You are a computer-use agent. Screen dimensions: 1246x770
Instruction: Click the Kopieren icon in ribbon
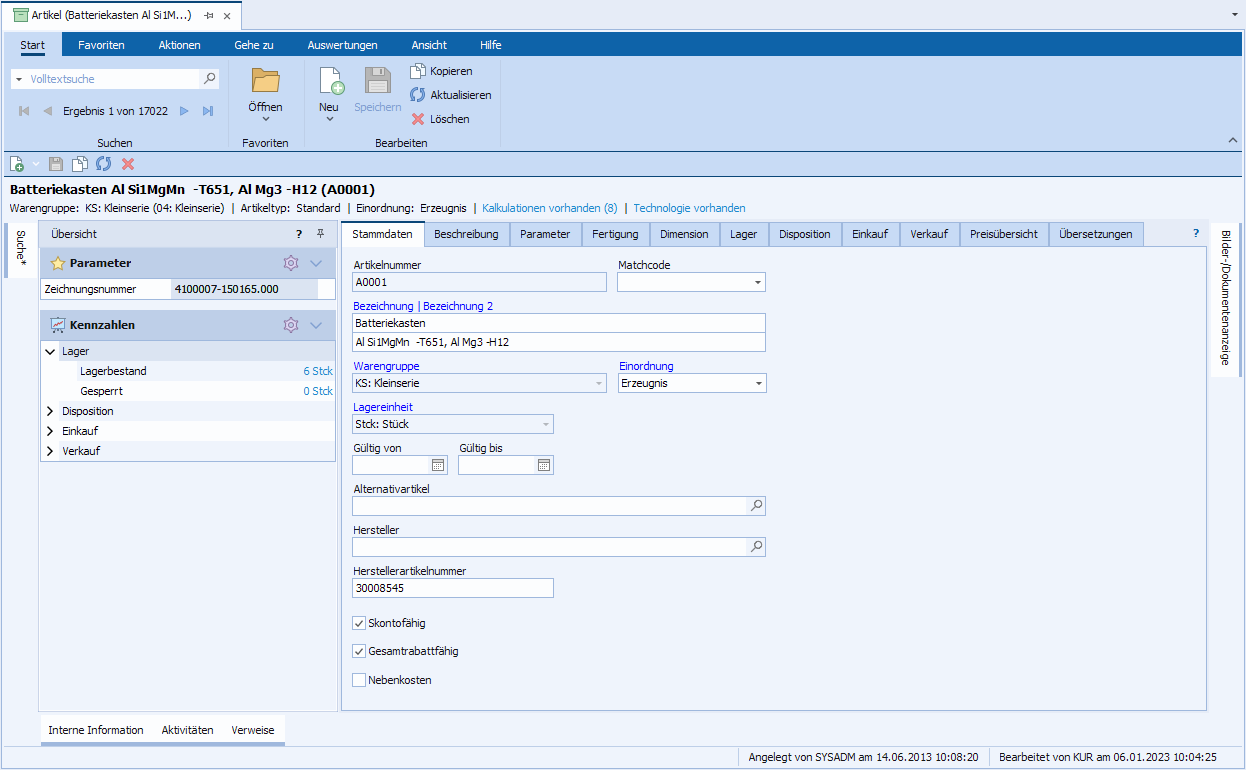click(418, 71)
